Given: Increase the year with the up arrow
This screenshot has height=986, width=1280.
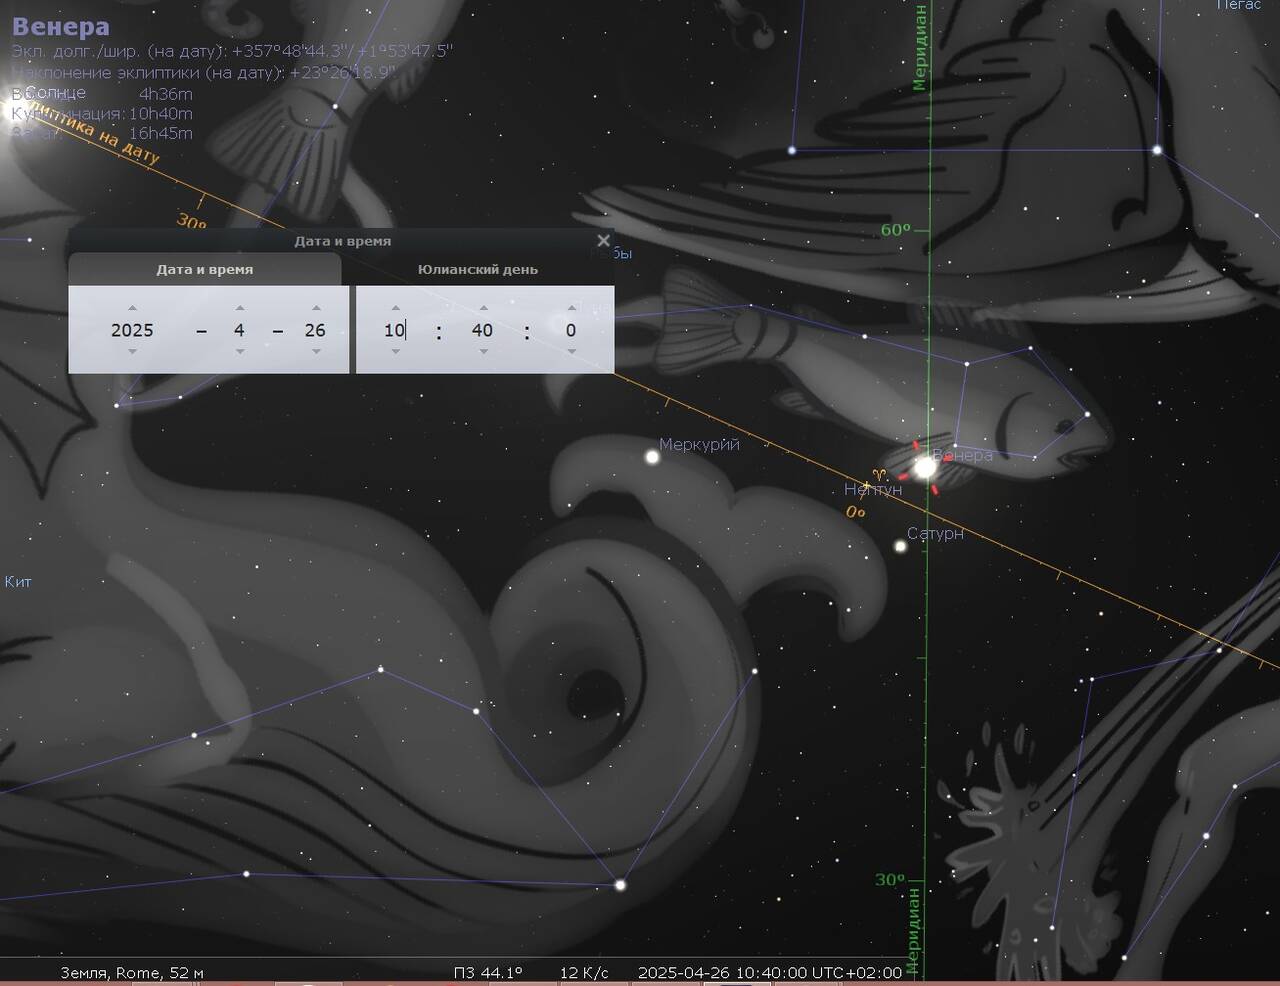Looking at the screenshot, I should point(132,308).
